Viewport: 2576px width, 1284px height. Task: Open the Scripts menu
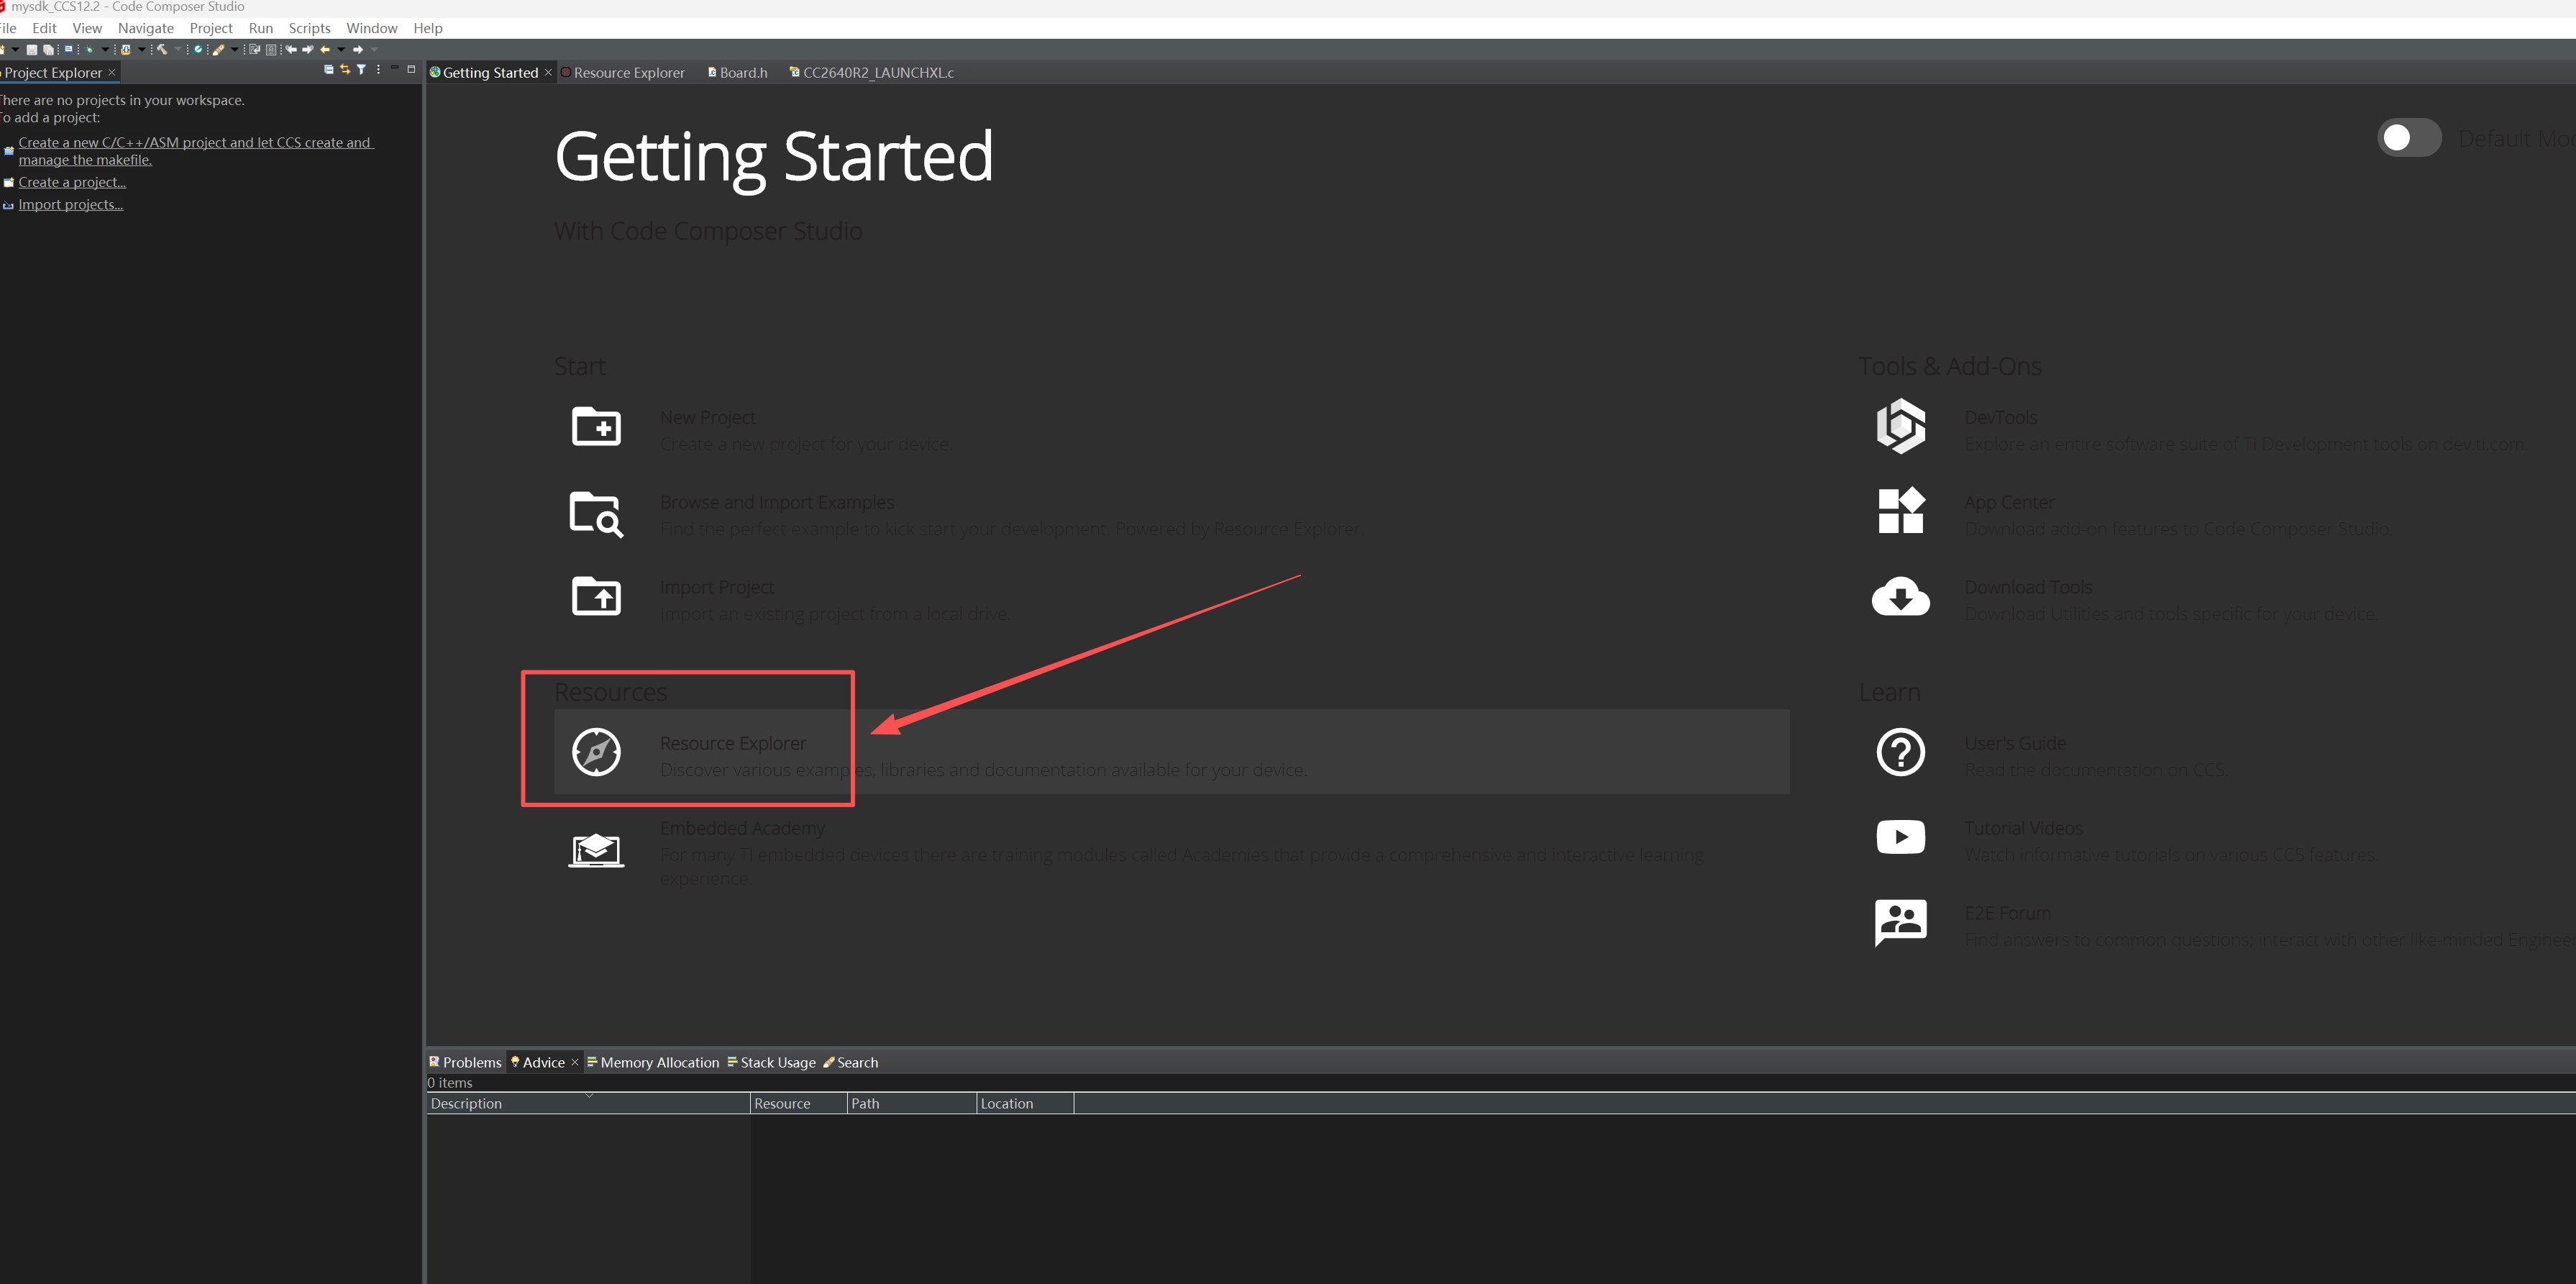[x=309, y=28]
